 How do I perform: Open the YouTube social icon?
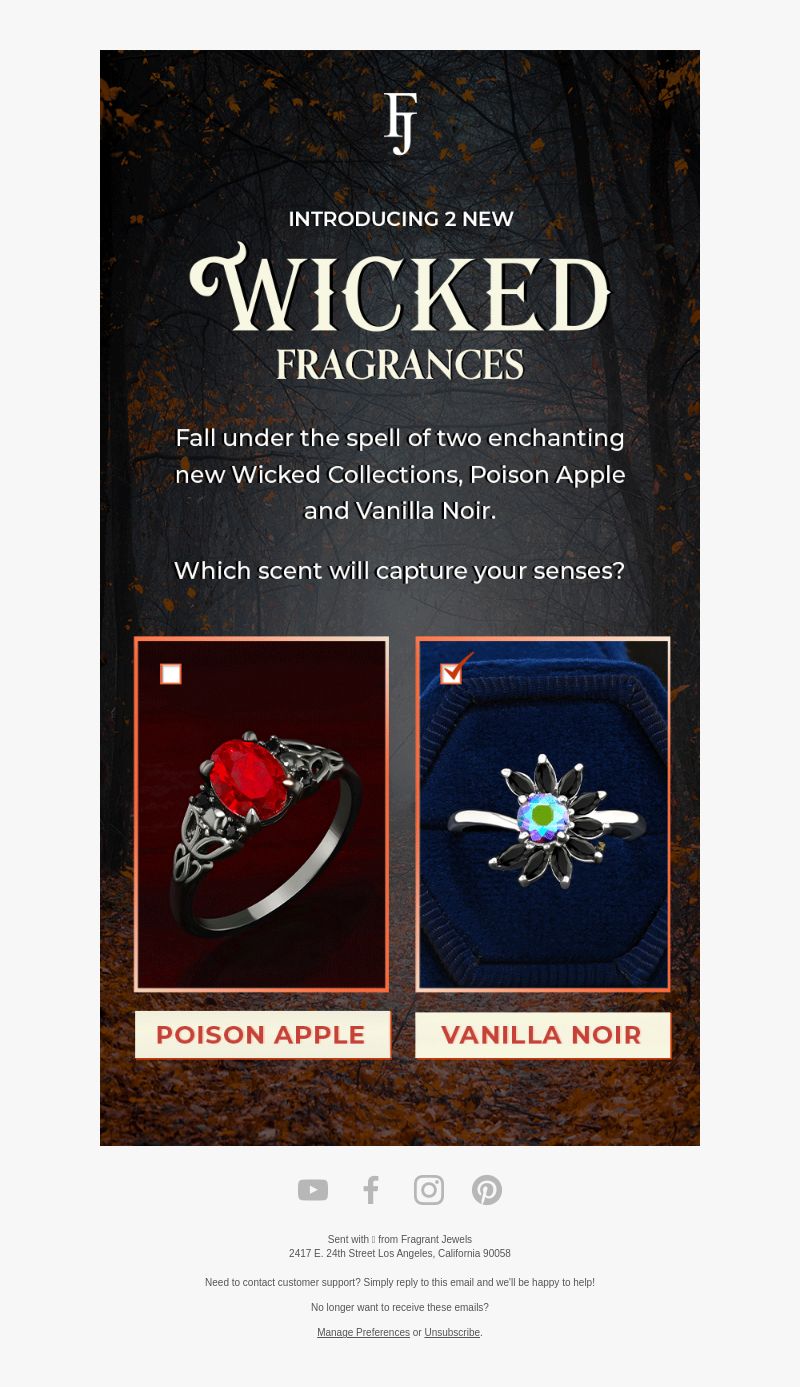click(313, 1190)
